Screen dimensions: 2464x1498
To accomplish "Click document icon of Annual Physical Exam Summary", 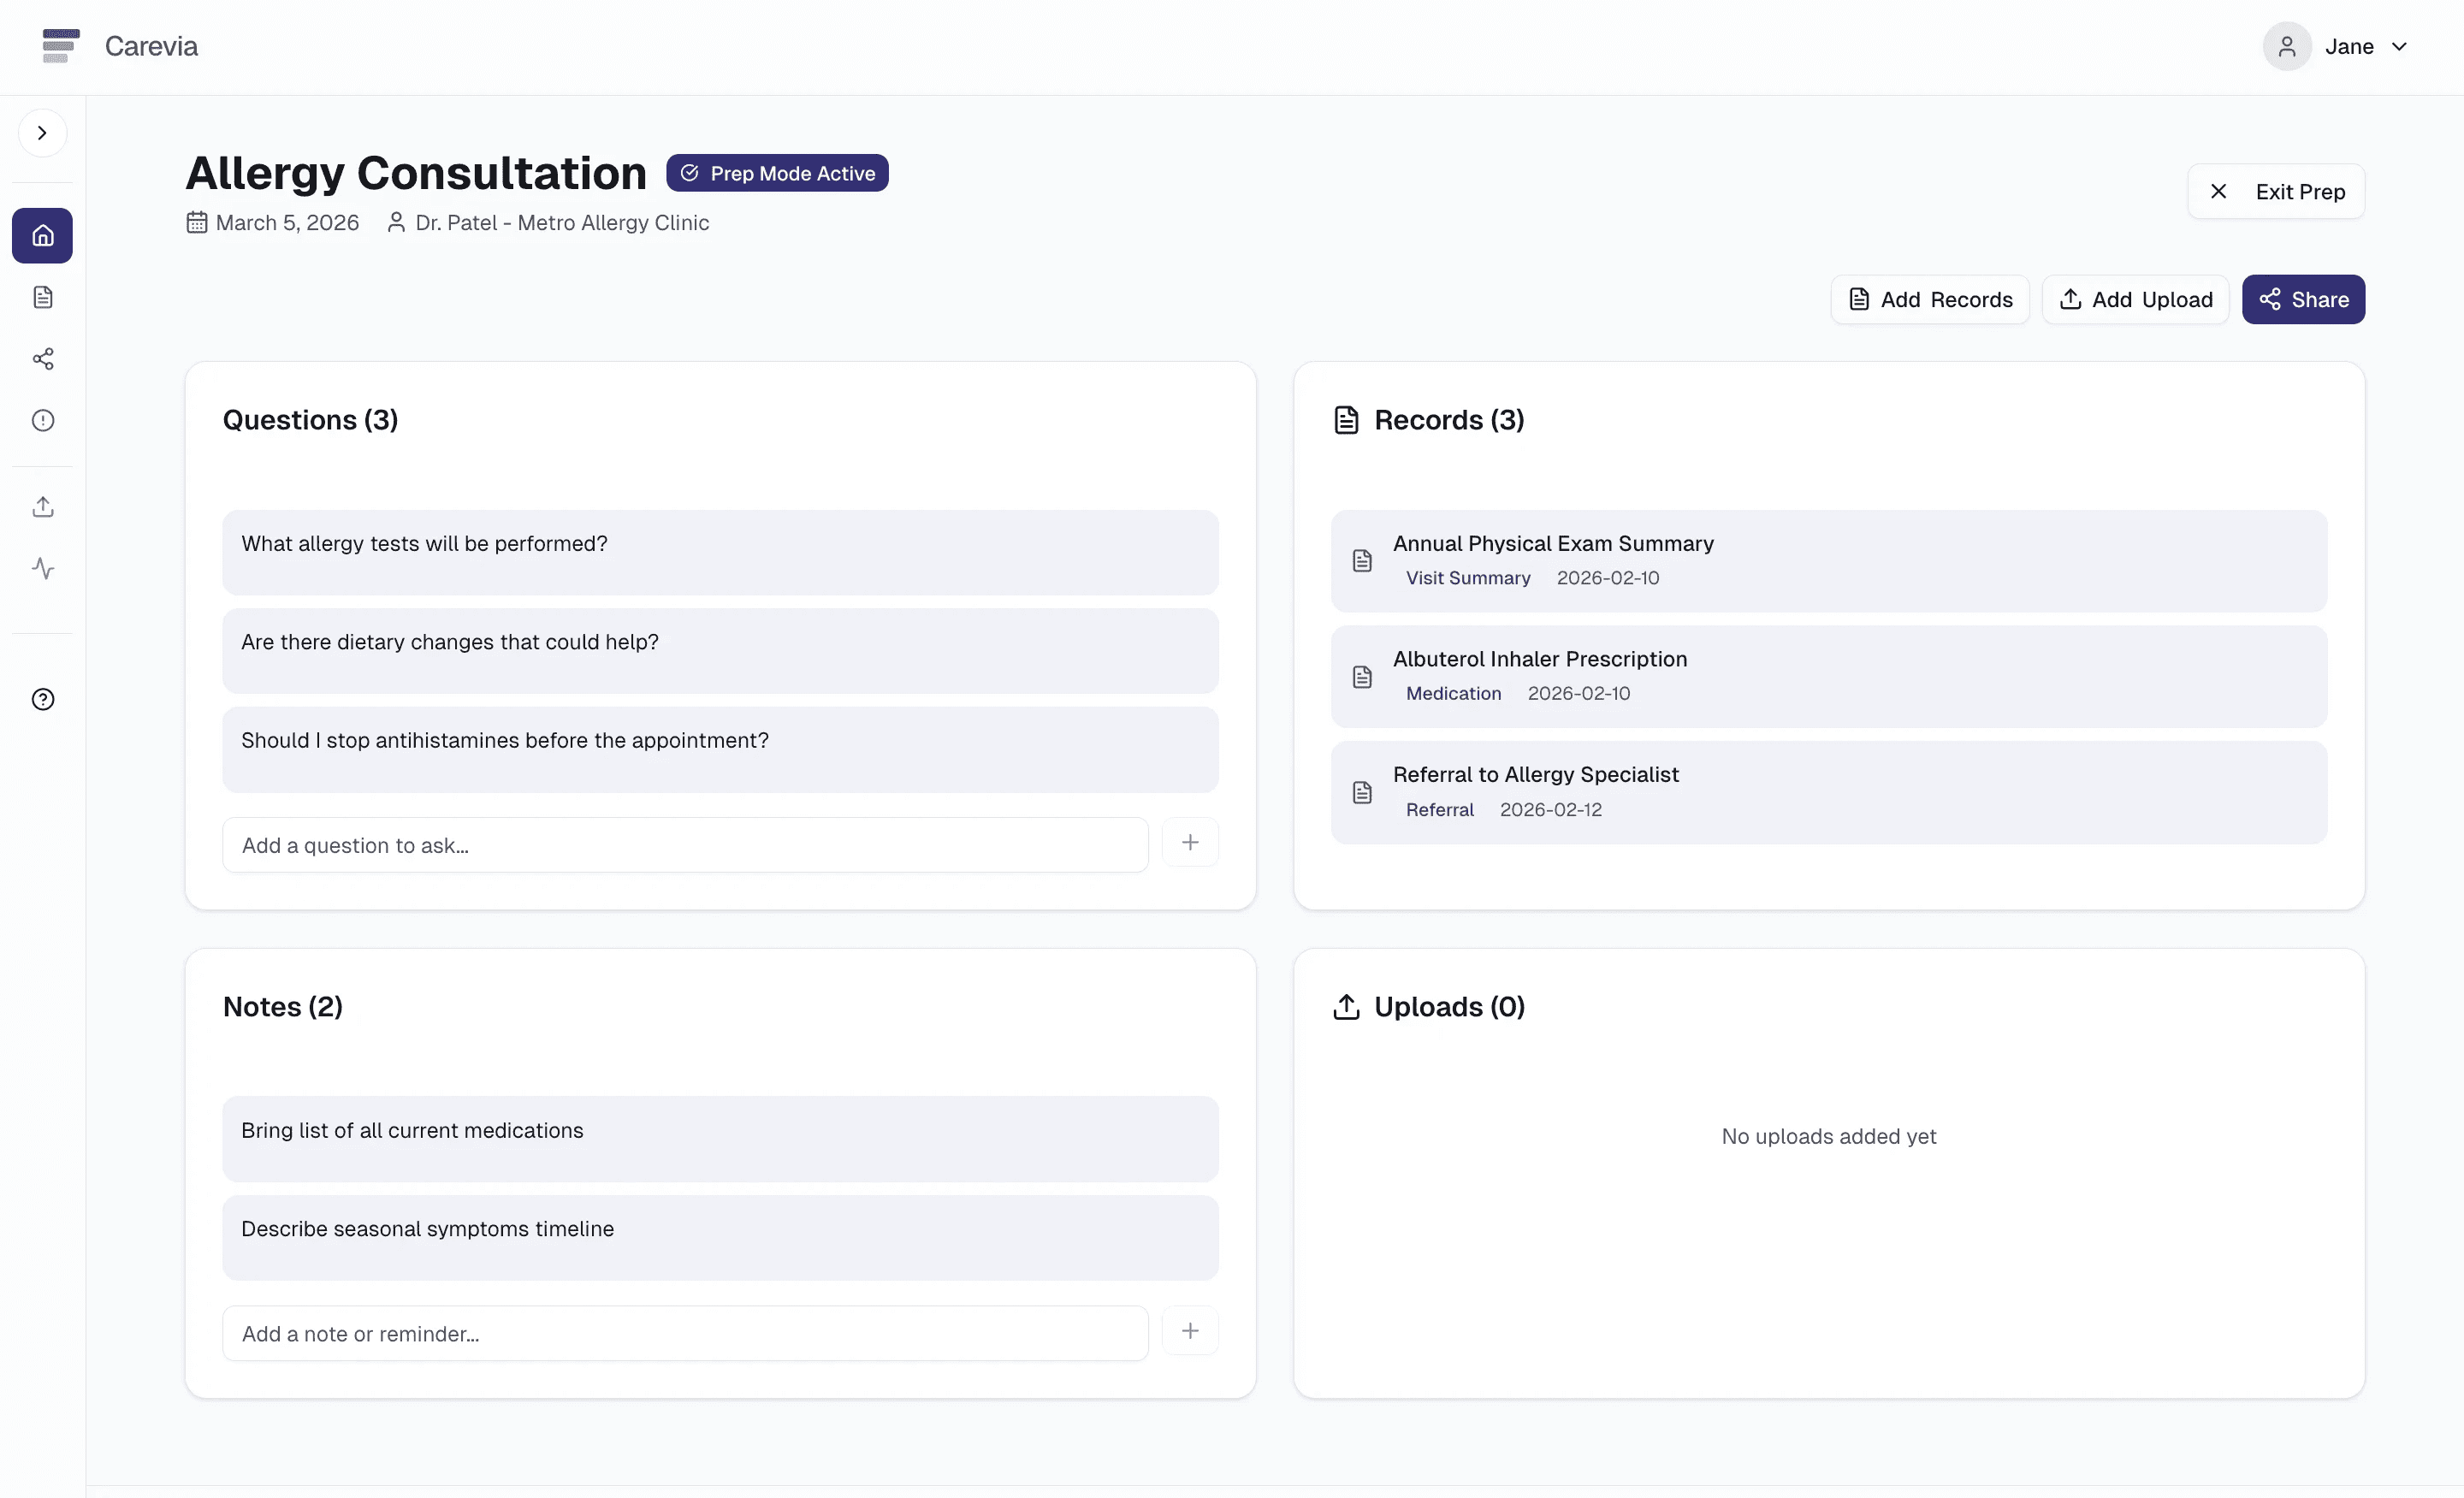I will point(1362,561).
